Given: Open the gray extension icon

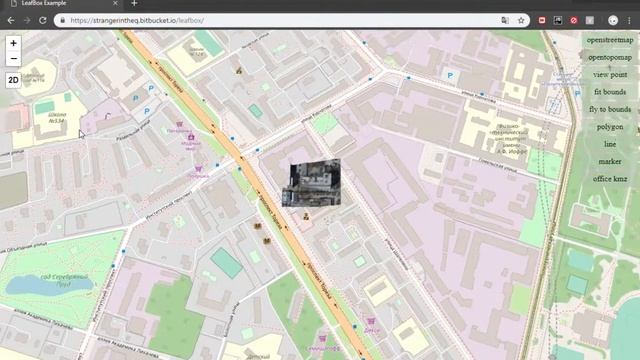Looking at the screenshot, I should 590,20.
